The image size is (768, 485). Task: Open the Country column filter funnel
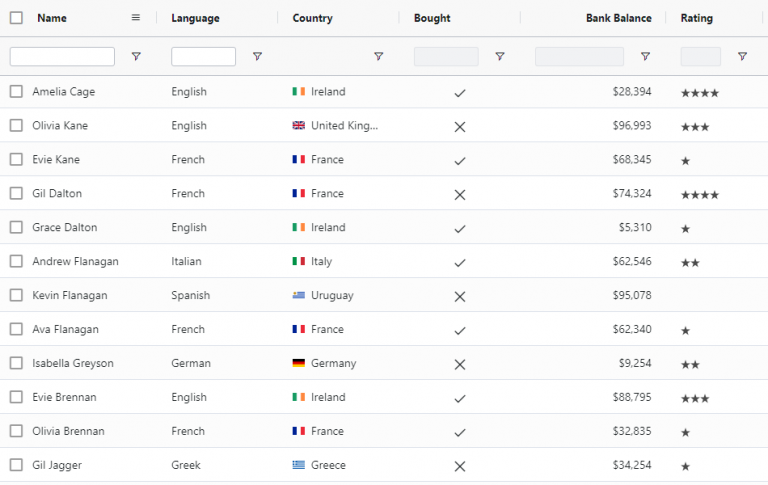(379, 56)
